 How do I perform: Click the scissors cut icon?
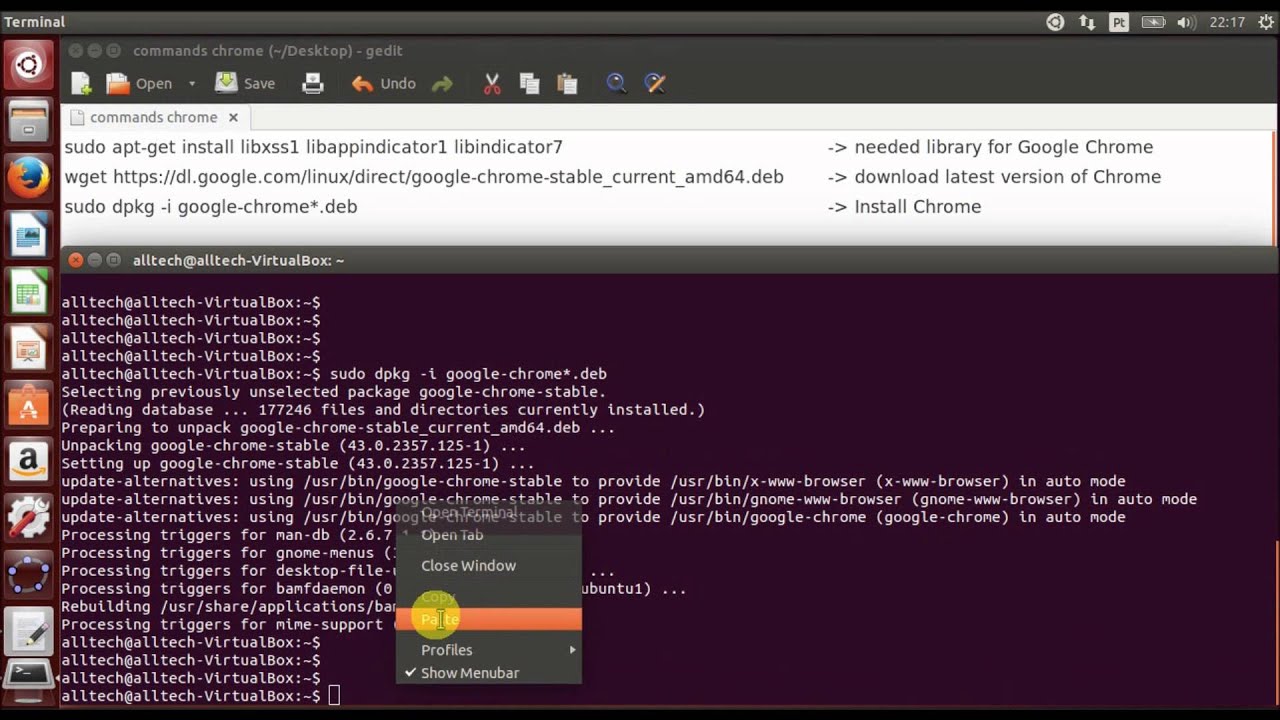[x=491, y=84]
